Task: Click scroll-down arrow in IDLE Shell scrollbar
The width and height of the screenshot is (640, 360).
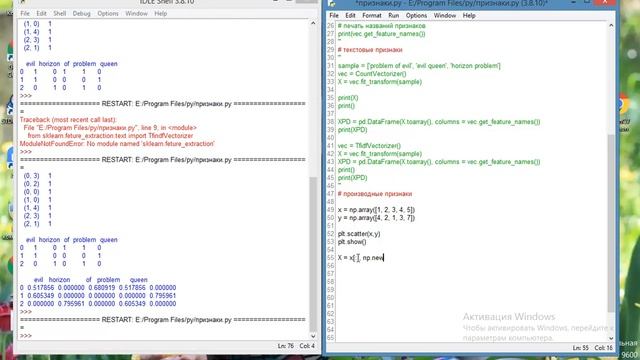Action: tap(313, 336)
